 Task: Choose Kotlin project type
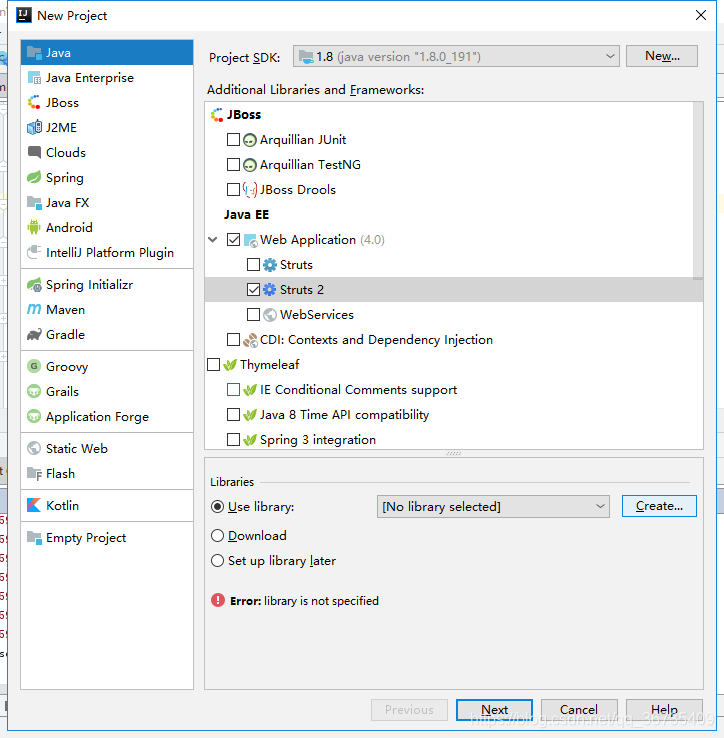[x=107, y=505]
